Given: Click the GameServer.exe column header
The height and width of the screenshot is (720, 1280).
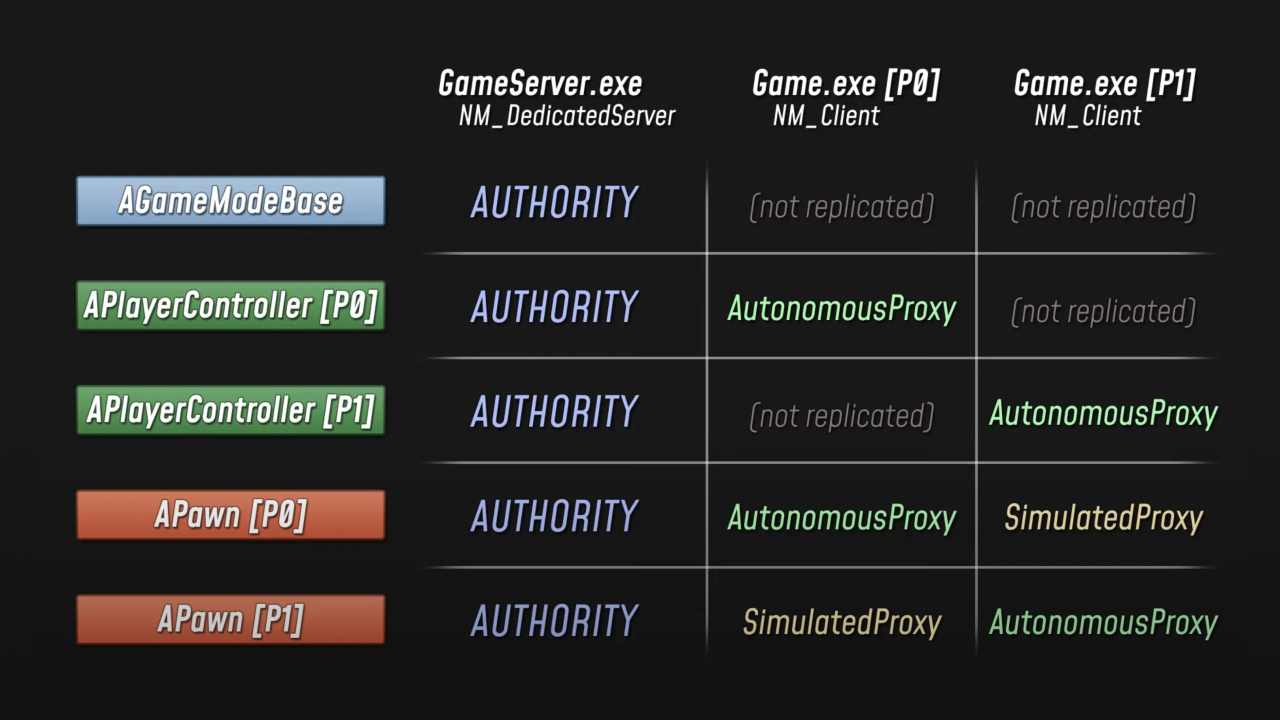Looking at the screenshot, I should [540, 84].
